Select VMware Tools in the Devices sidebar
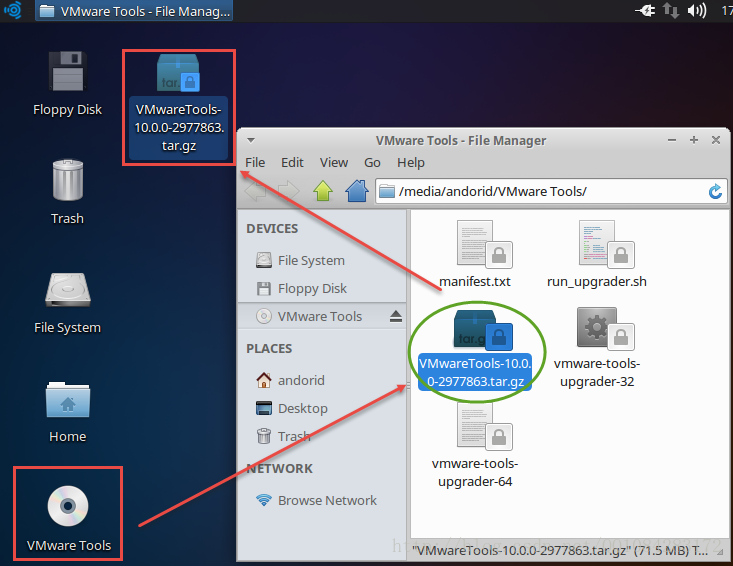 coord(322,316)
